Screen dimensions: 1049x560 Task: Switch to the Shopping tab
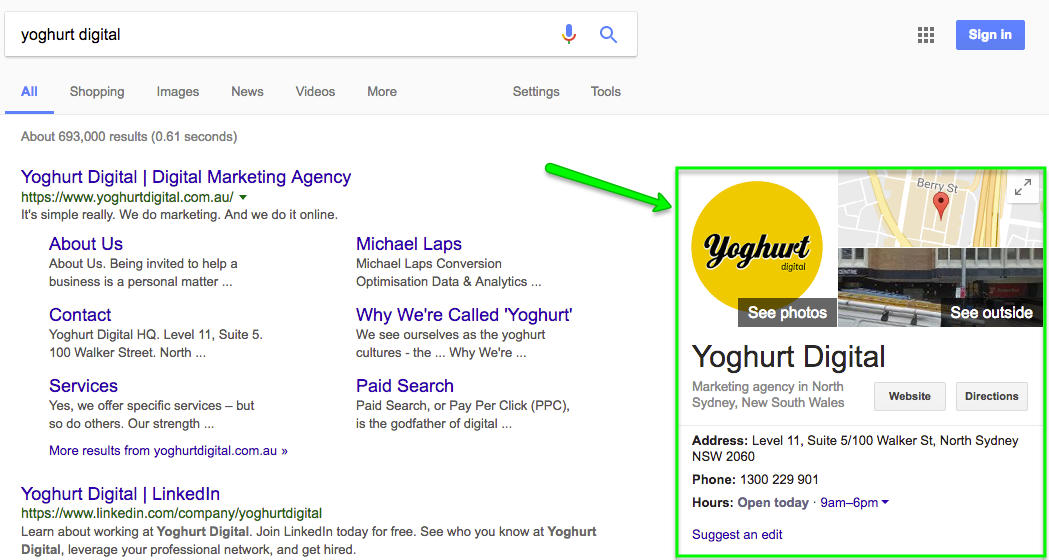click(97, 92)
